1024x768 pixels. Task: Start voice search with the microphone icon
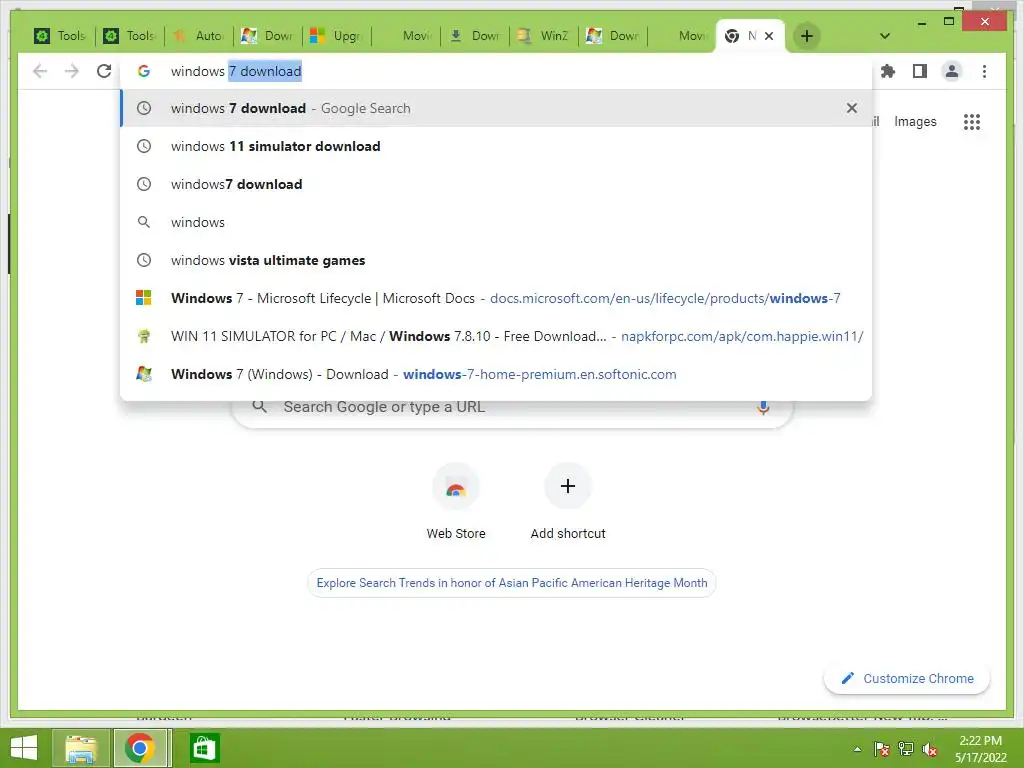click(x=763, y=408)
